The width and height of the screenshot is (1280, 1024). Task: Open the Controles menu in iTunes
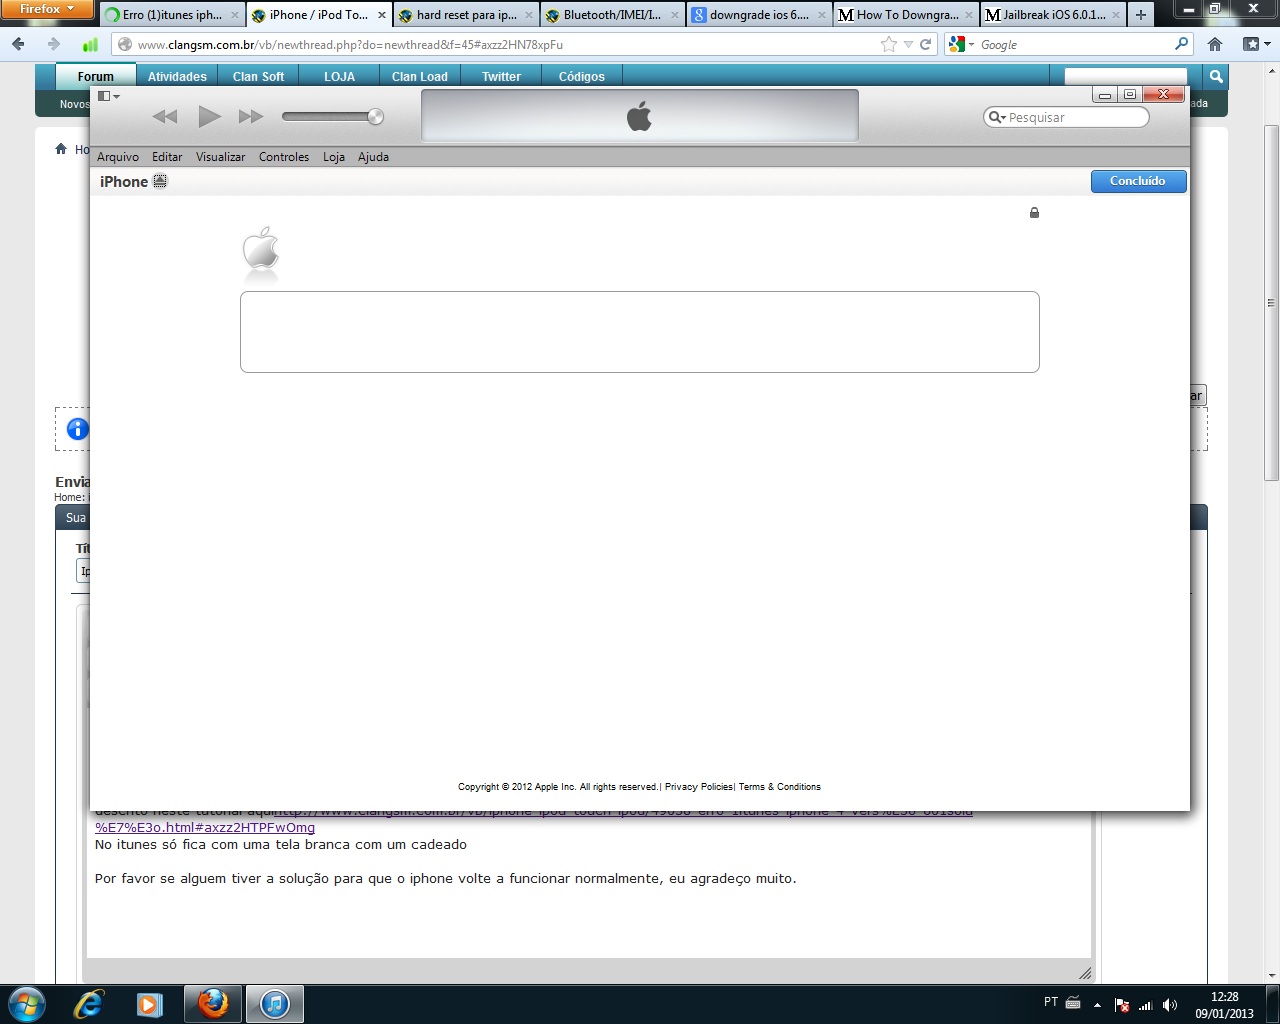(284, 157)
